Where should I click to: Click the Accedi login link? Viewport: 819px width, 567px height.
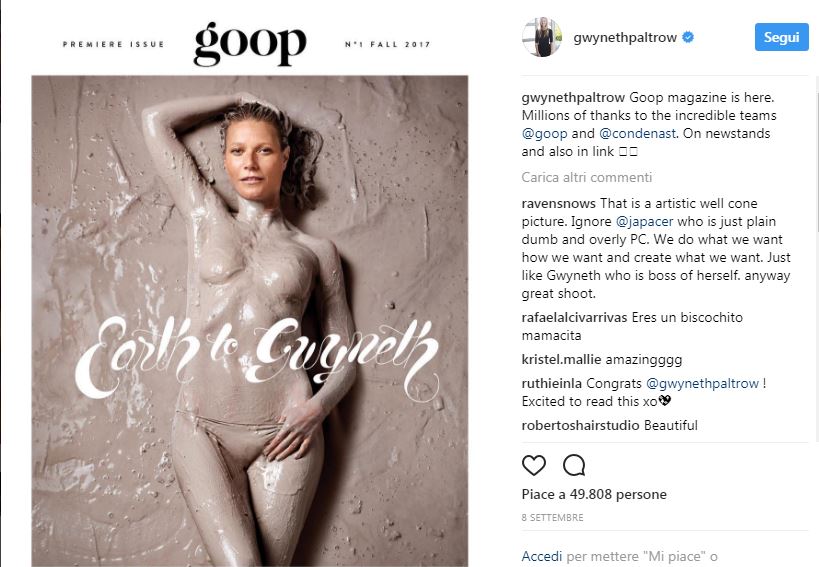[x=542, y=557]
